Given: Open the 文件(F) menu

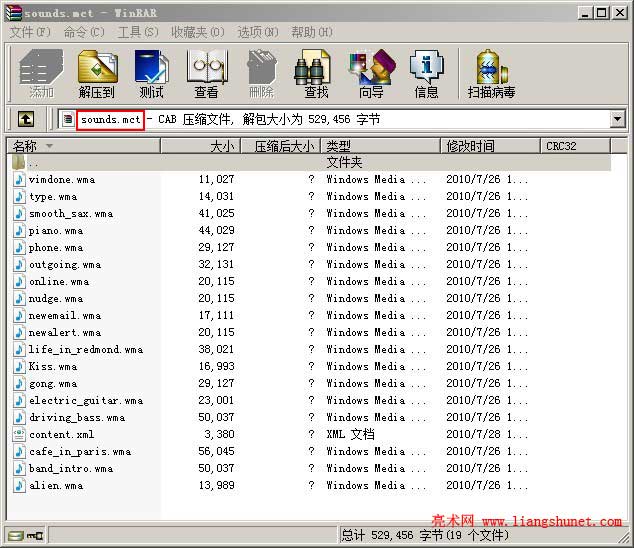Looking at the screenshot, I should pyautogui.click(x=30, y=32).
